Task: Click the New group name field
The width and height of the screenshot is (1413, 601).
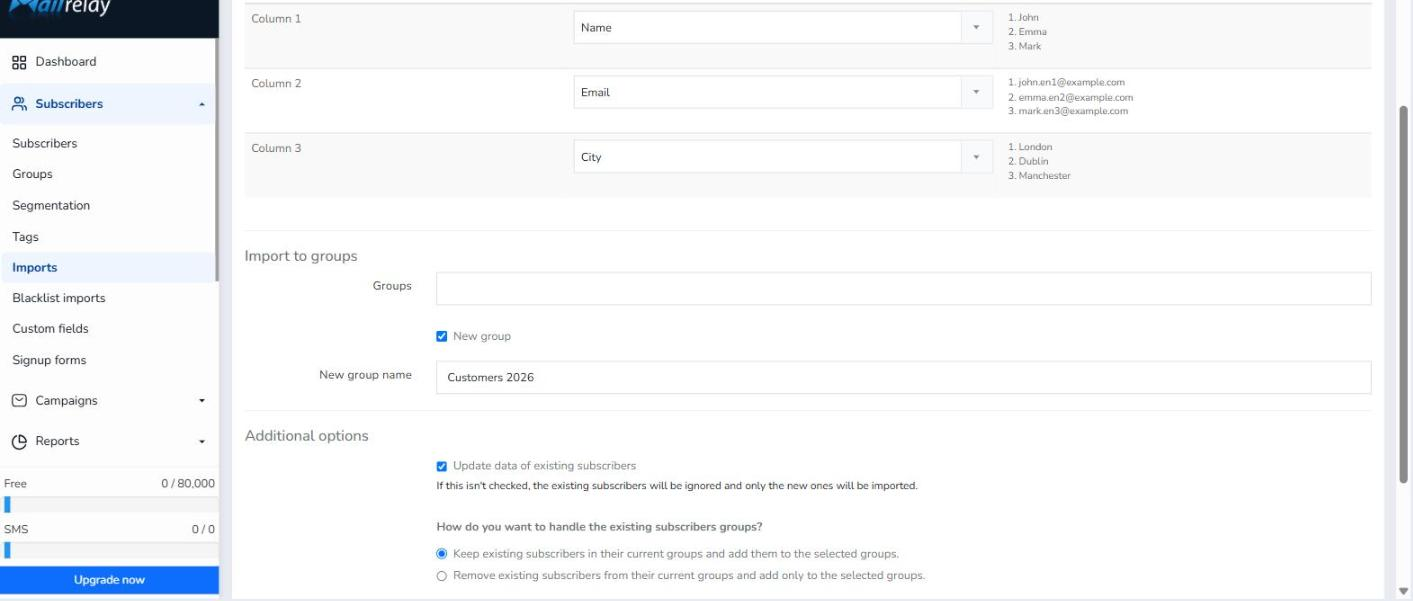Action: click(x=903, y=378)
